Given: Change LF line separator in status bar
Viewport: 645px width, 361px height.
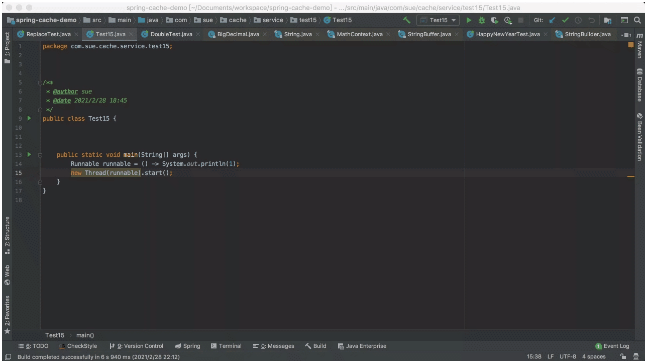Looking at the screenshot, I should [x=551, y=356].
